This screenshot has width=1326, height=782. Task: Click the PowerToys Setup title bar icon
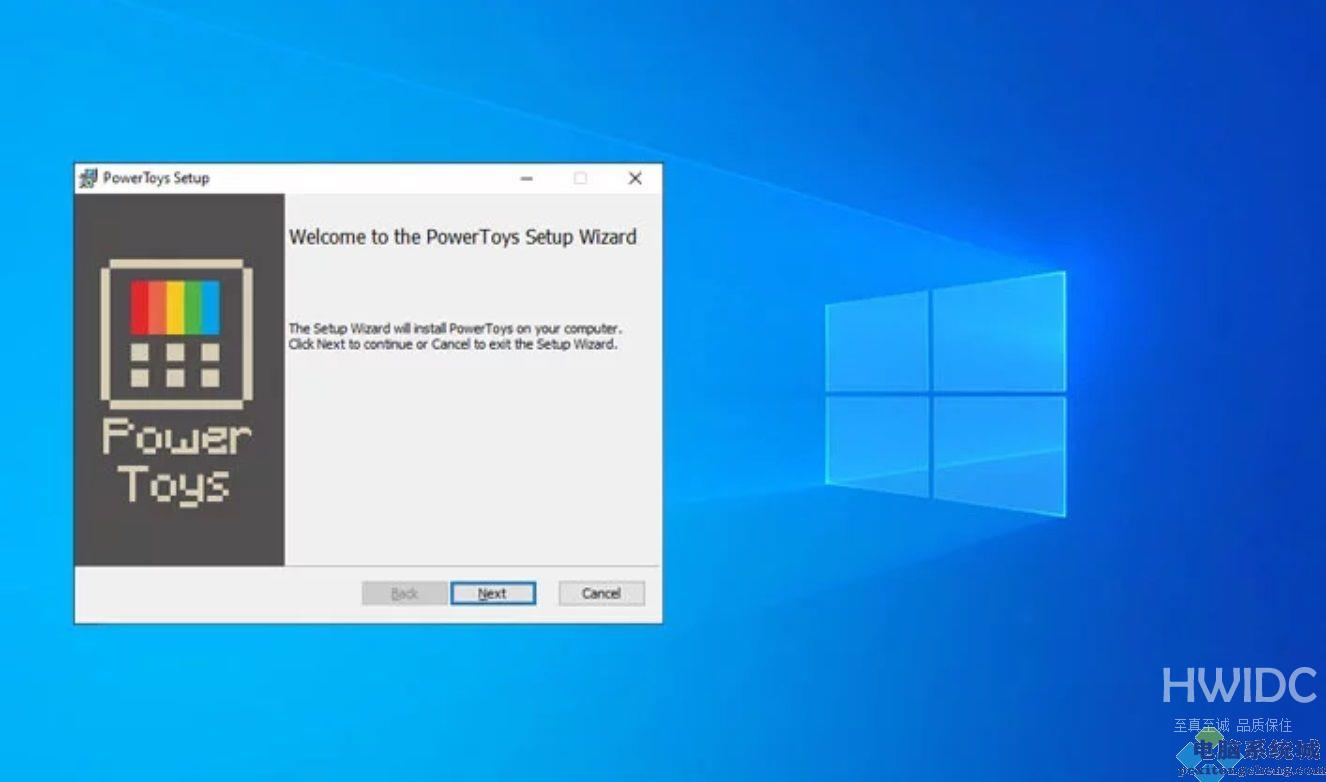click(x=88, y=178)
